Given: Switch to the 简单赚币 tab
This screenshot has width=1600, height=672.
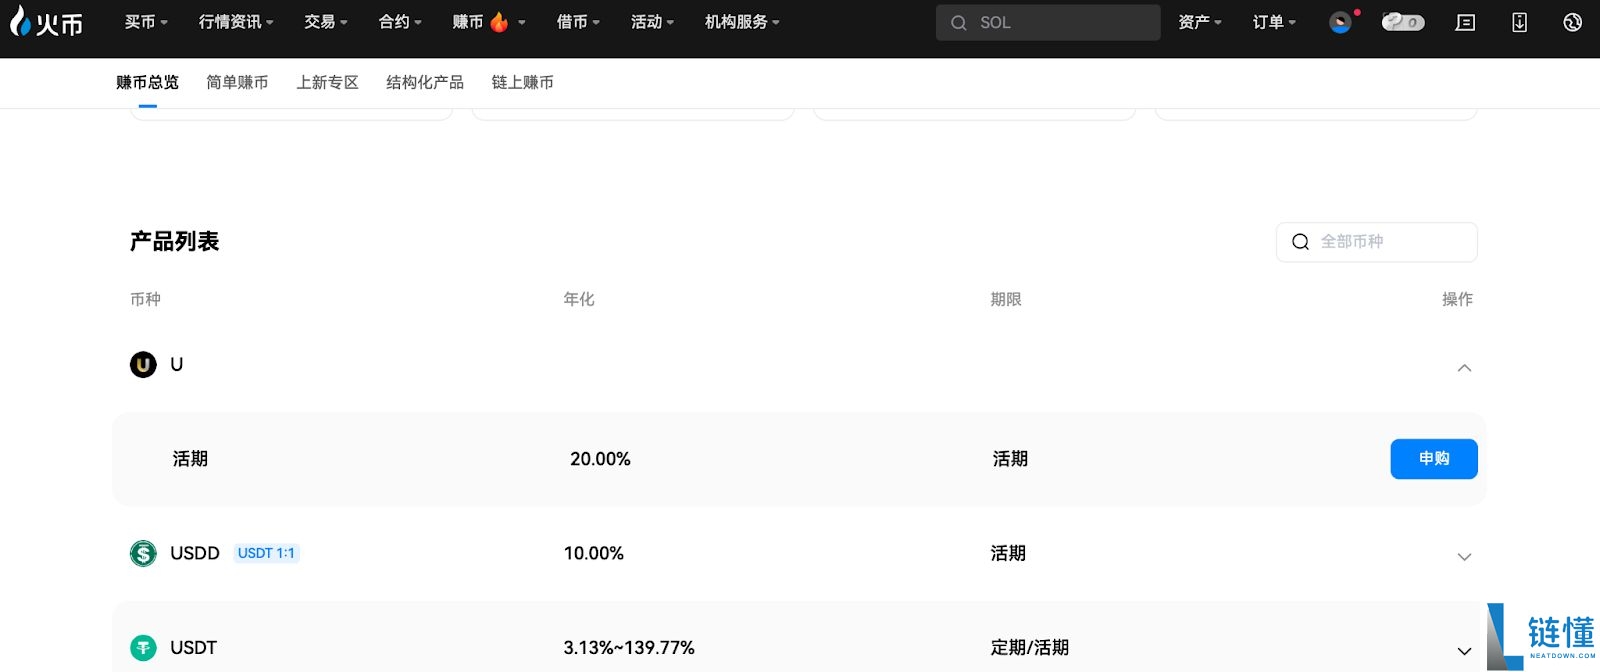Looking at the screenshot, I should click(237, 82).
